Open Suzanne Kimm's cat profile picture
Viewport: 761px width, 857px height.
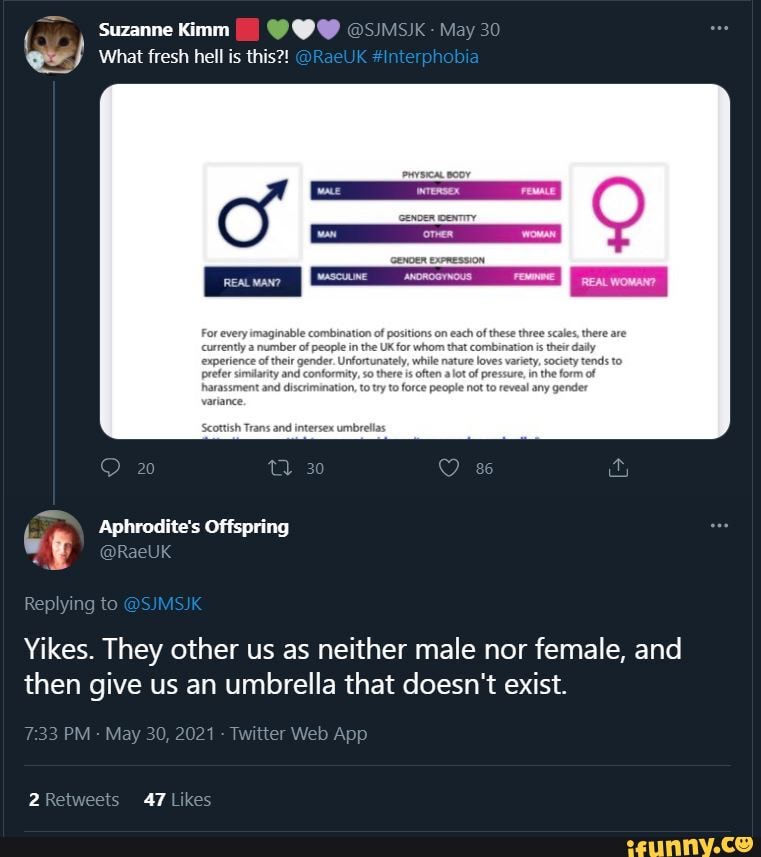coord(54,43)
